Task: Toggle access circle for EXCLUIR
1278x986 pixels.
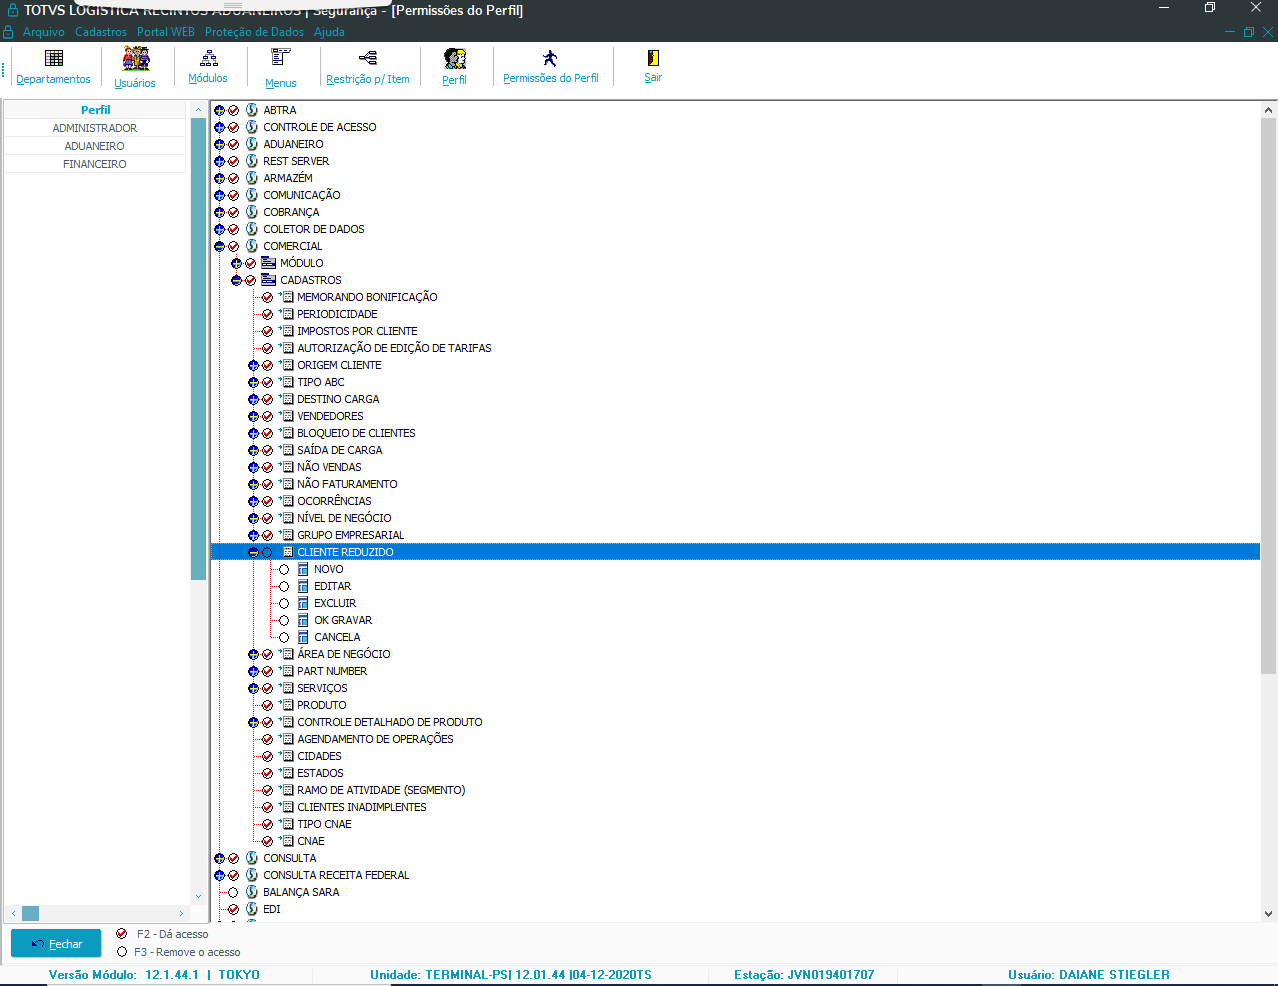Action: tap(284, 604)
